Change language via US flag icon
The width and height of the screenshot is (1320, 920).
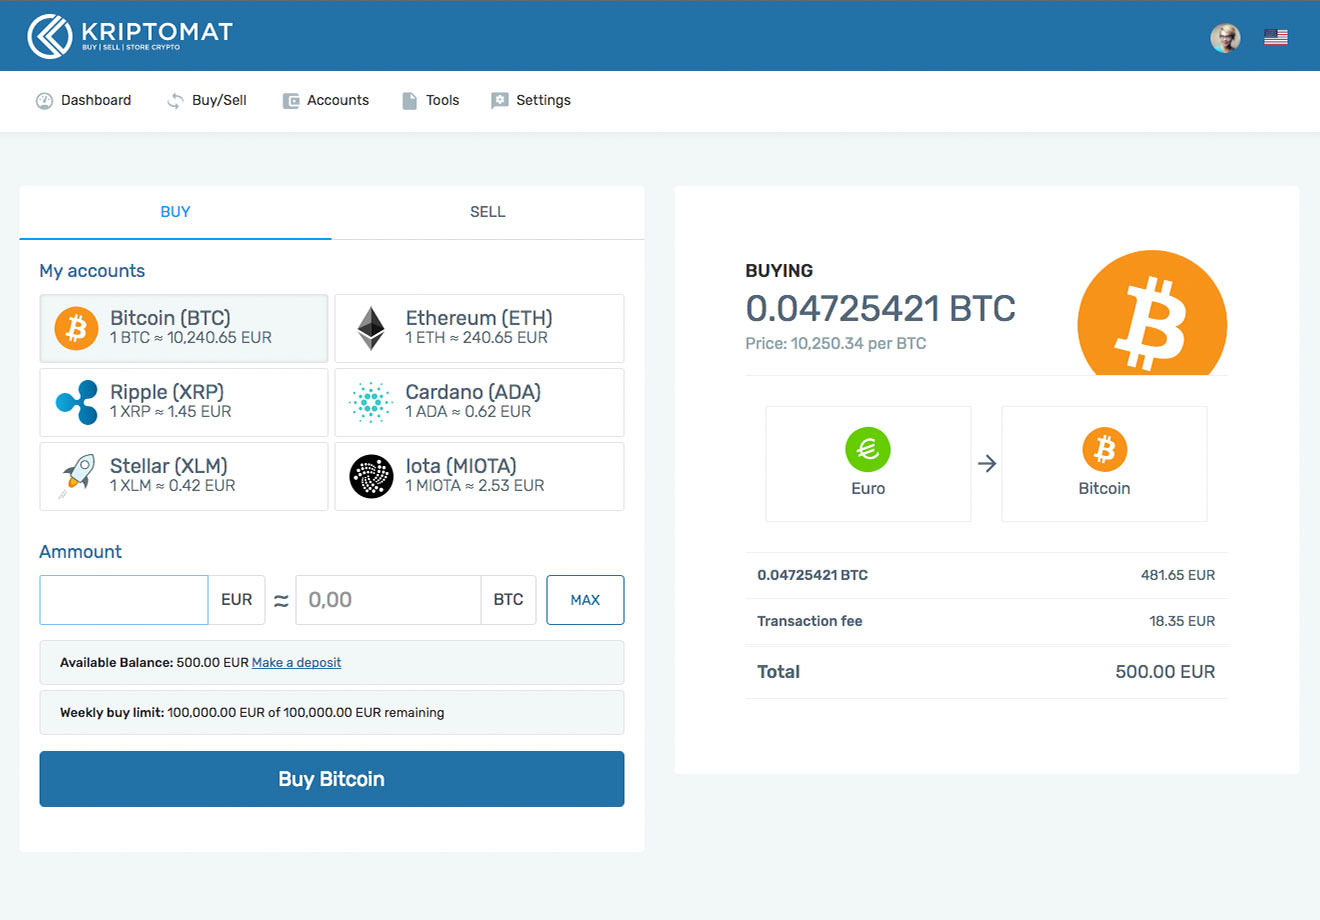[x=1275, y=38]
